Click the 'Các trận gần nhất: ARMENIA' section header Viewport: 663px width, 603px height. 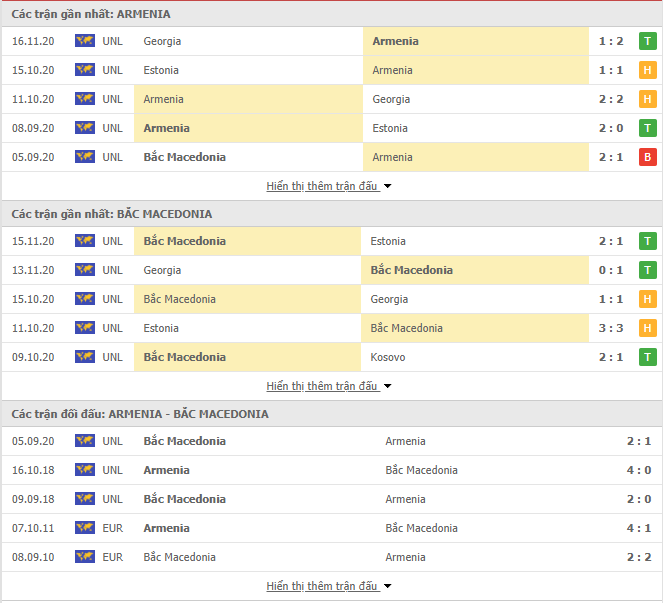click(91, 14)
